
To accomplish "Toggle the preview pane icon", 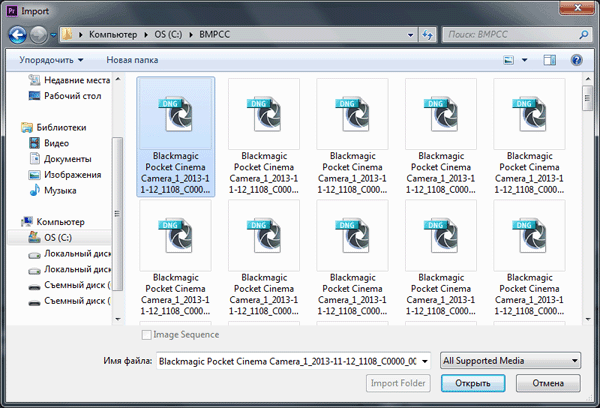I will pyautogui.click(x=549, y=60).
